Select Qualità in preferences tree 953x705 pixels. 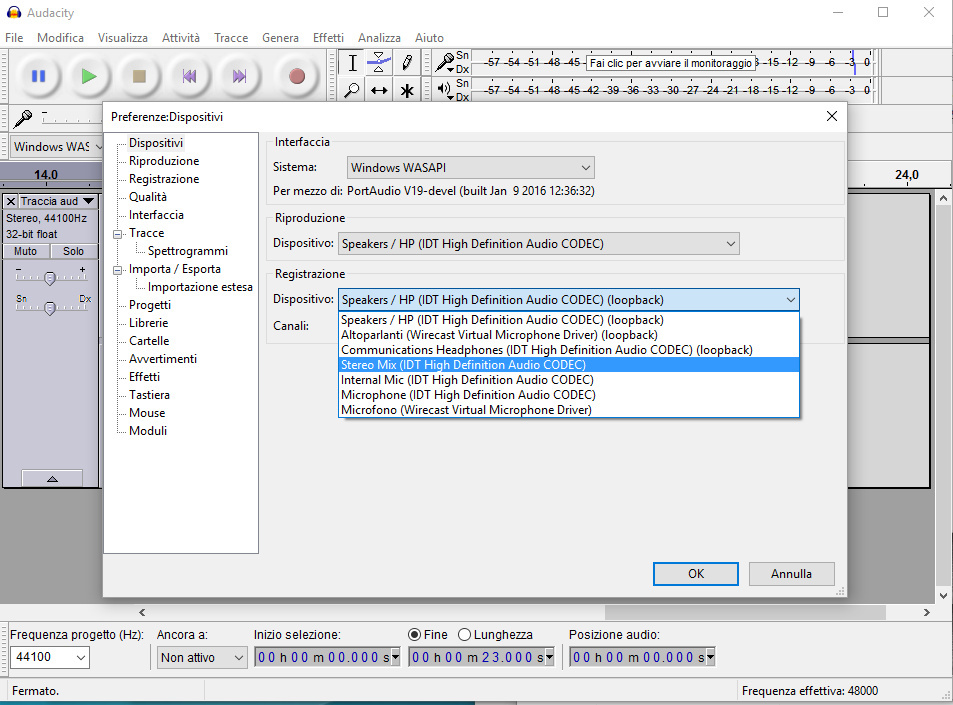tap(148, 197)
